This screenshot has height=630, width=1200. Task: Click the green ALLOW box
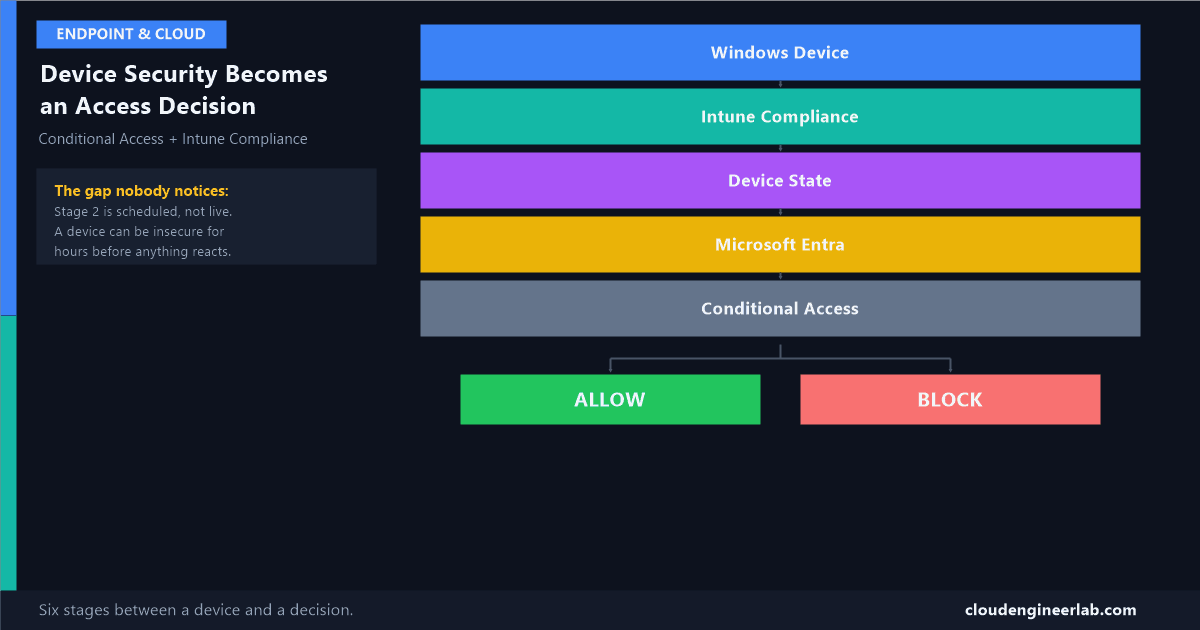coord(610,400)
